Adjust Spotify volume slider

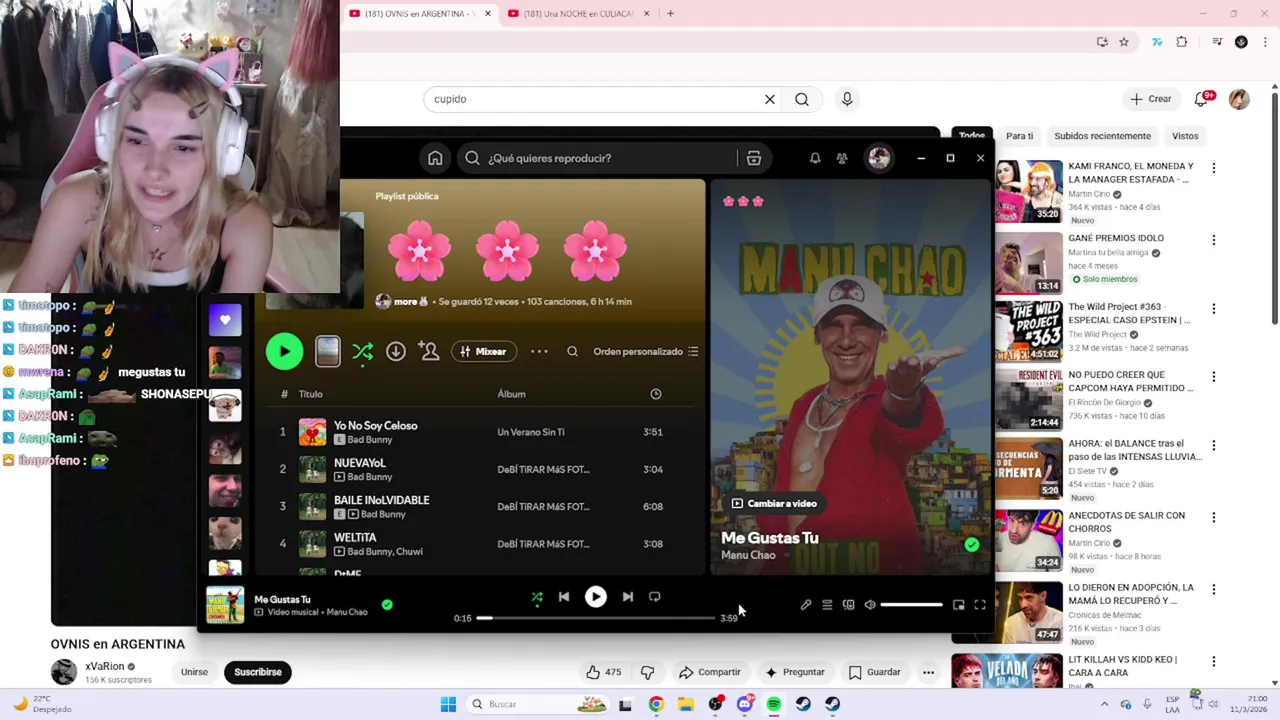(x=911, y=605)
